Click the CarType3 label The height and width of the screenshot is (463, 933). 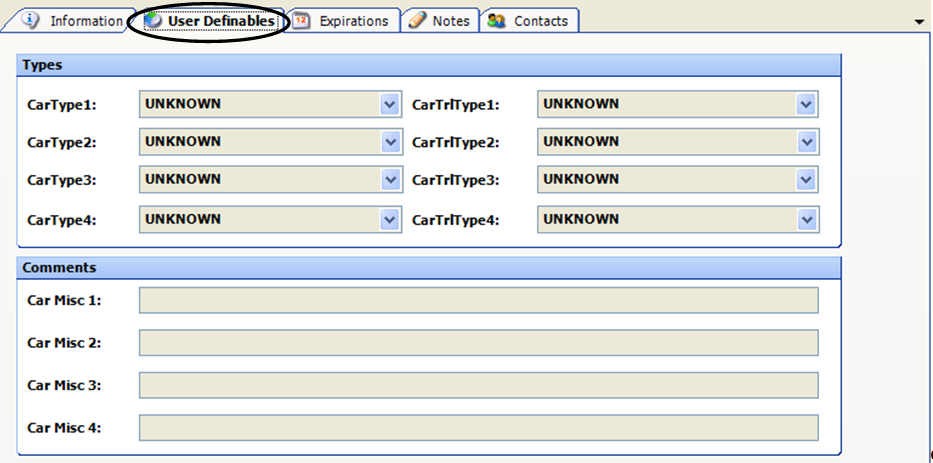tap(61, 180)
